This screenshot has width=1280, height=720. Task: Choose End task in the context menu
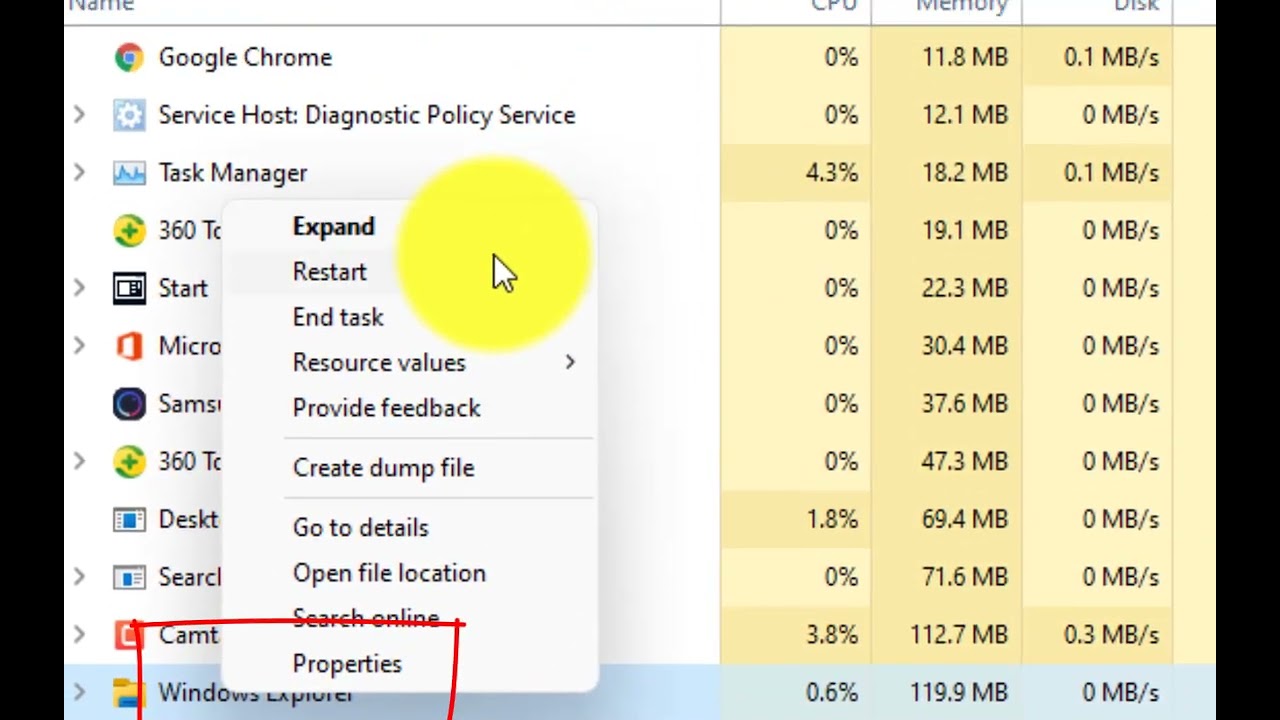tap(338, 317)
